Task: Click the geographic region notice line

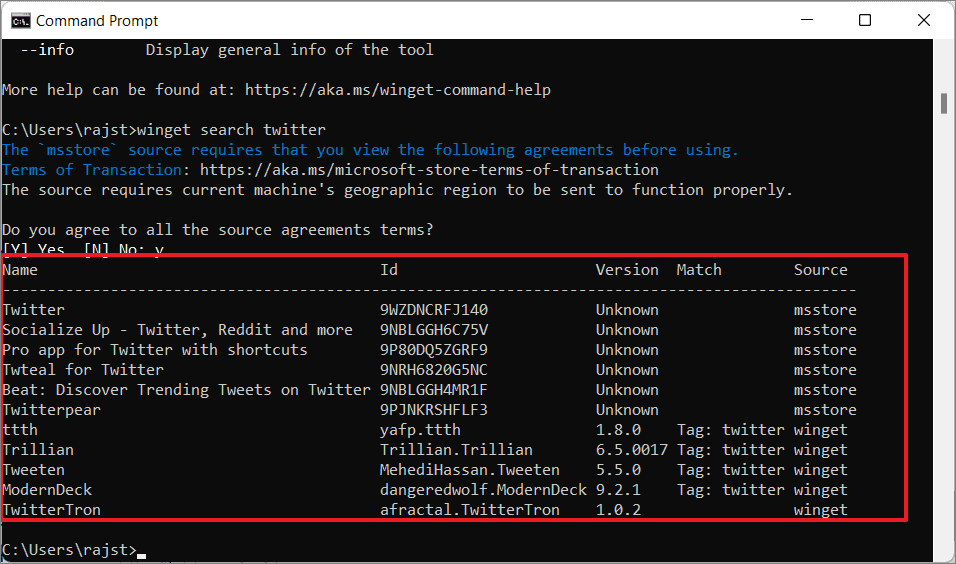Action: coord(398,190)
